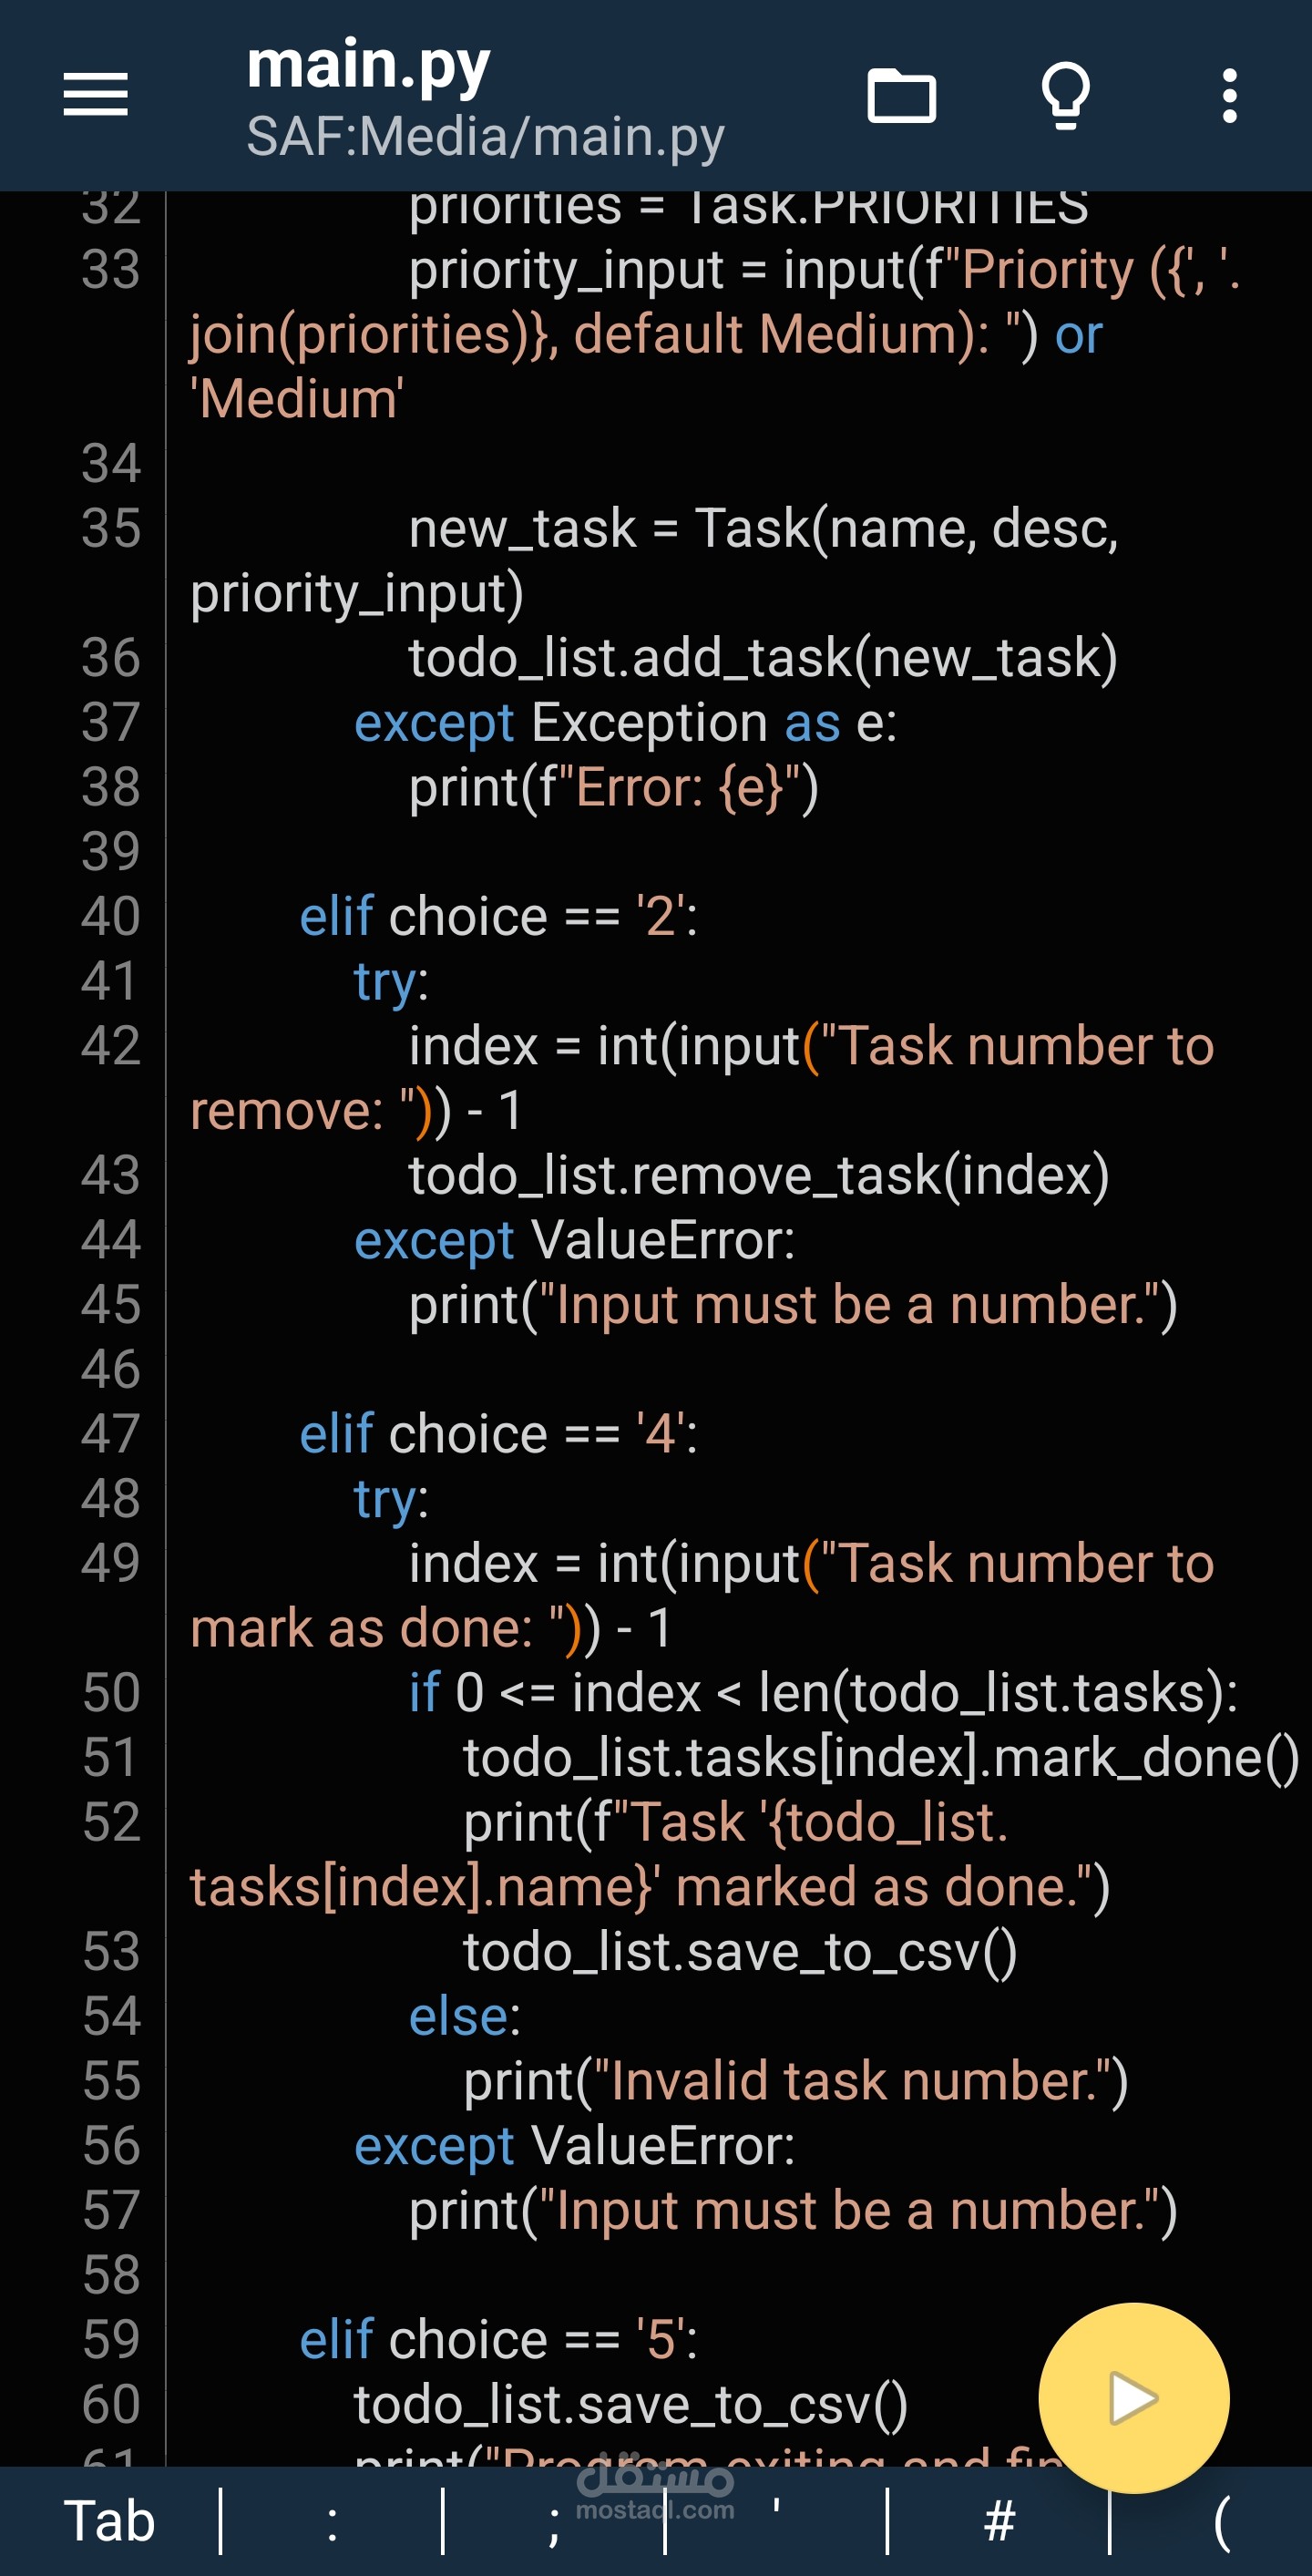Open the hamburger navigation menu
Viewport: 1312px width, 2576px height.
pos(95,95)
